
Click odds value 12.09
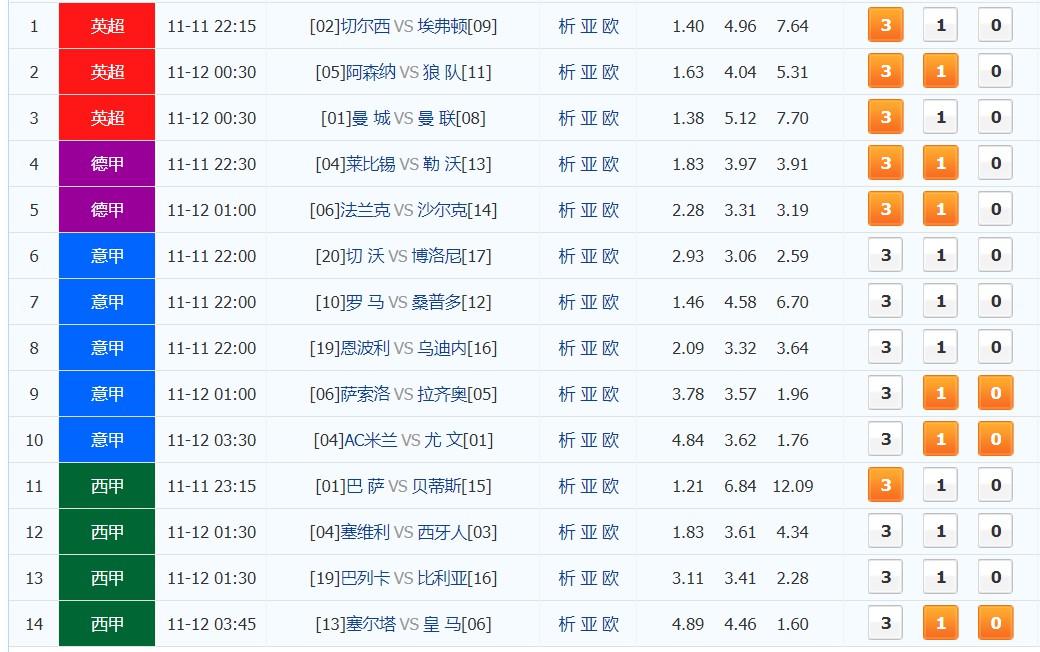click(793, 486)
